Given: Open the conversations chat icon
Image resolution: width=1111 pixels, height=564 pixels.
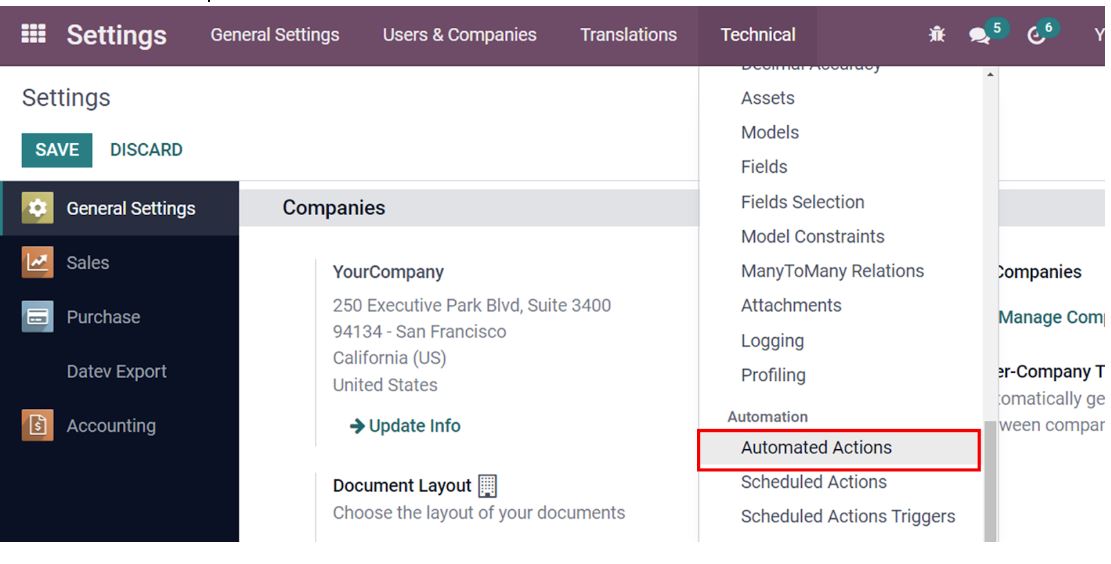Looking at the screenshot, I should pos(979,35).
